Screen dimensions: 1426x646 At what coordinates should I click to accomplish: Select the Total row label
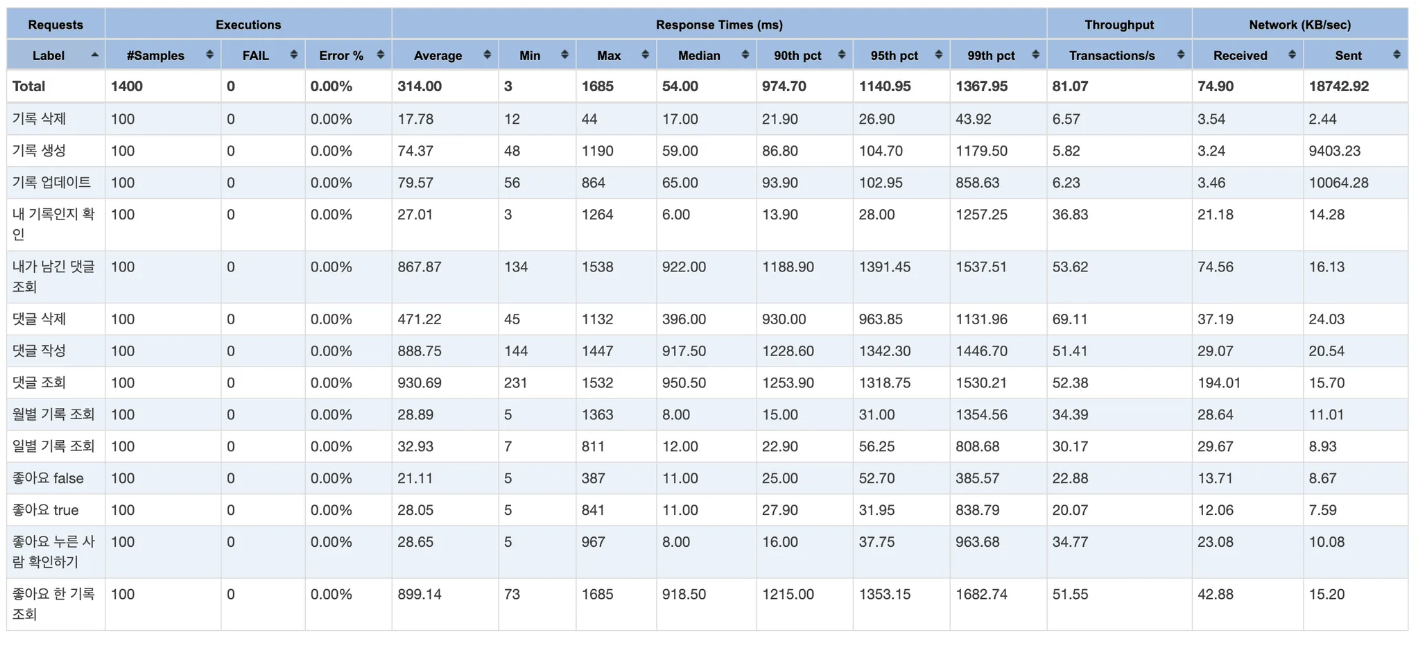29,86
